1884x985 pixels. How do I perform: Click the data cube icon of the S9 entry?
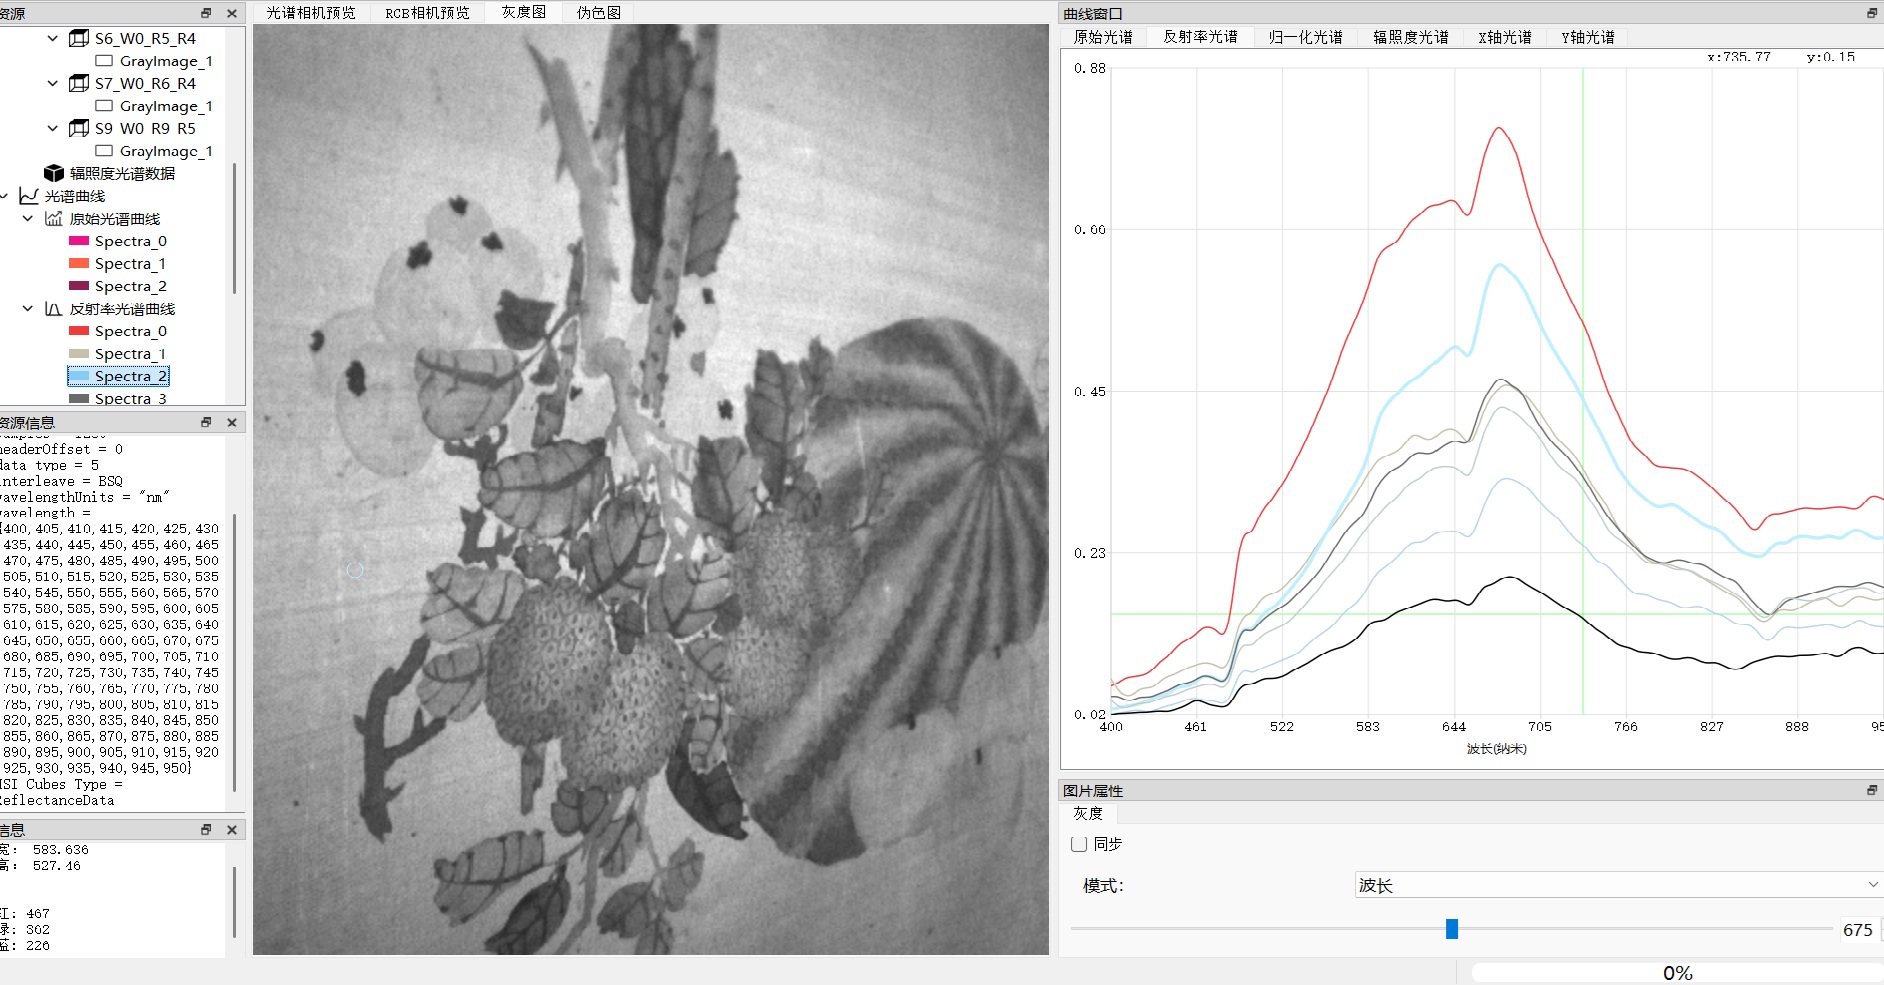79,128
